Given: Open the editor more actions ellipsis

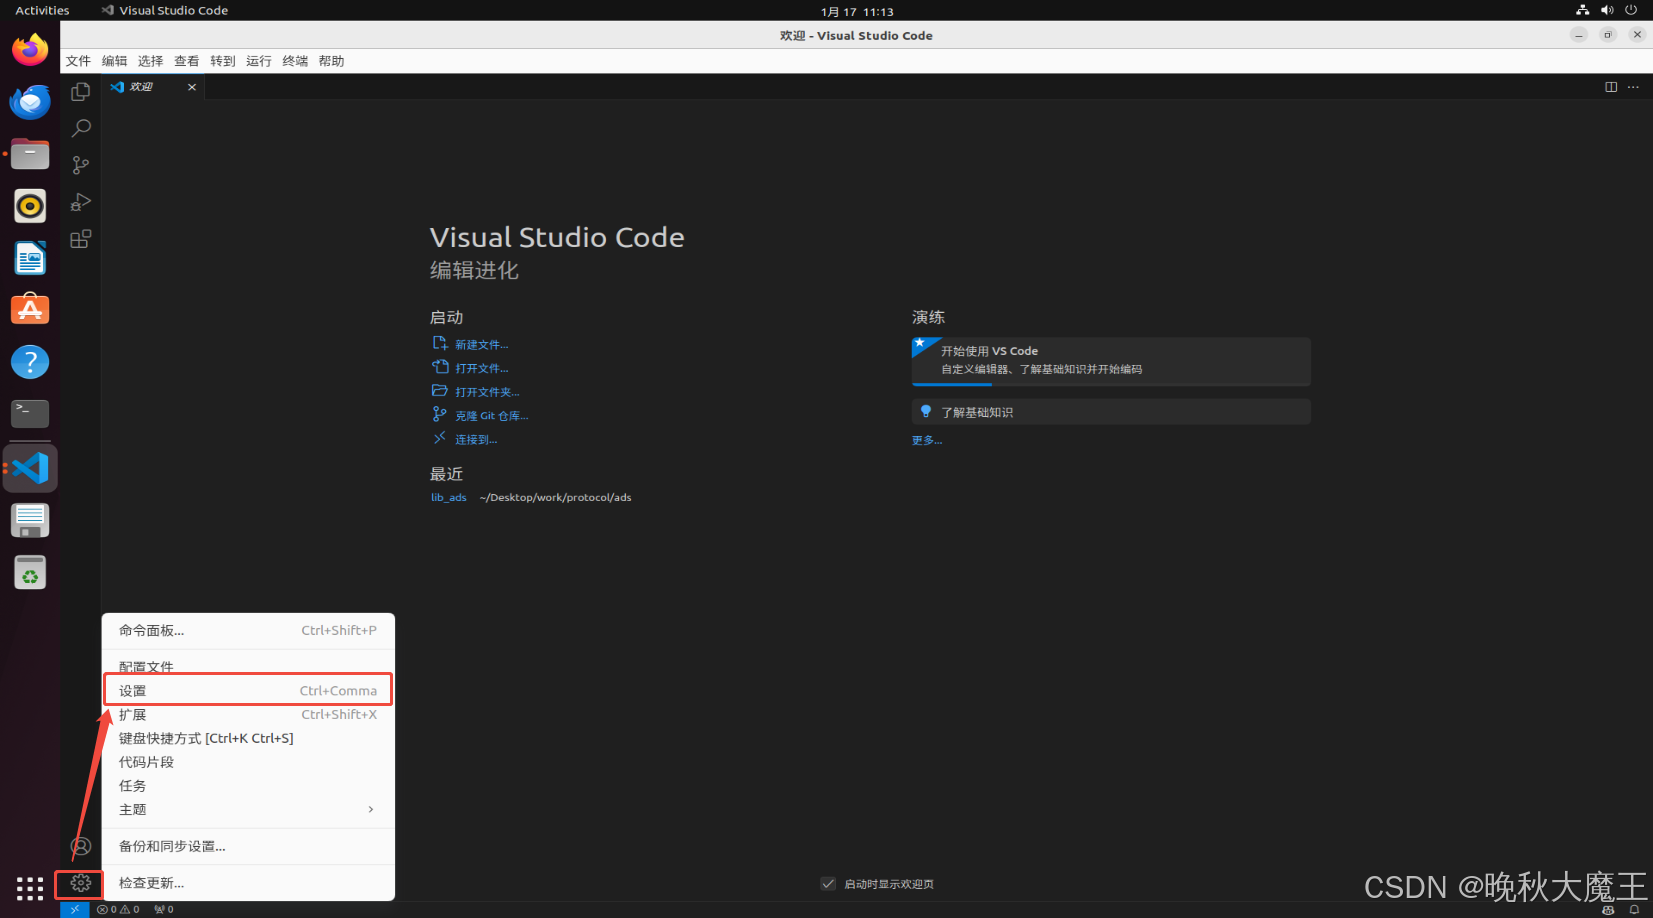Looking at the screenshot, I should pos(1633,87).
